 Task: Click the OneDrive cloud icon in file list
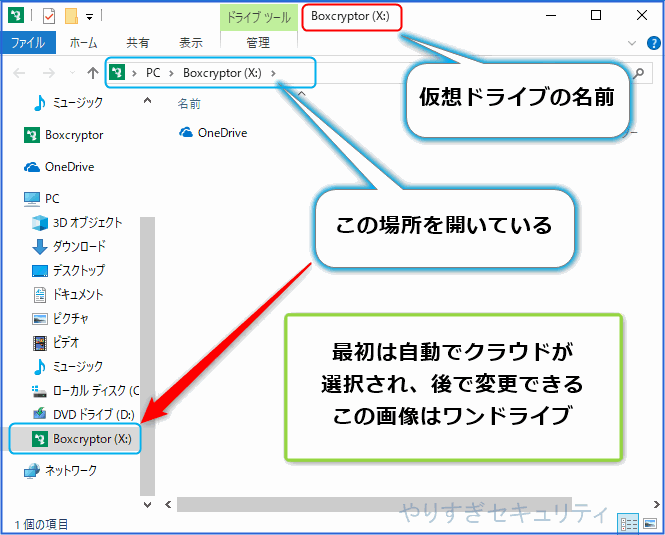[186, 132]
